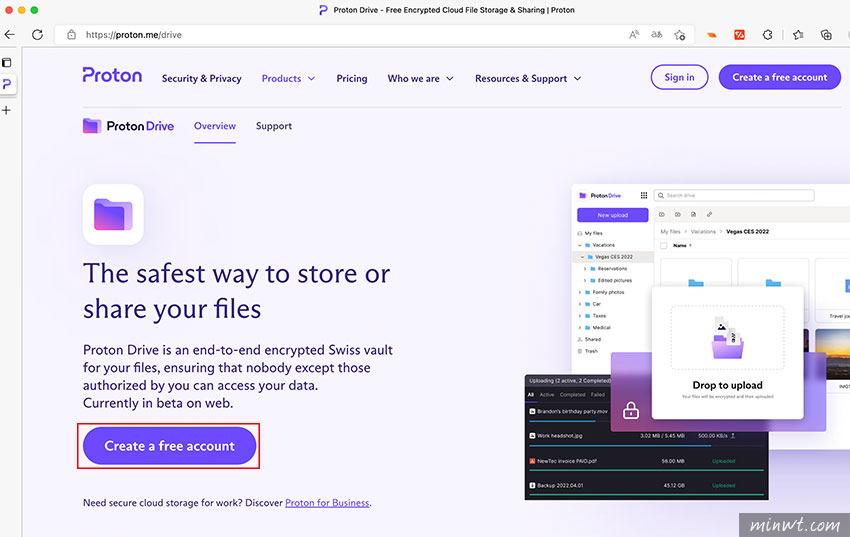
Task: Click Create a free account below the description
Action: tap(170, 446)
